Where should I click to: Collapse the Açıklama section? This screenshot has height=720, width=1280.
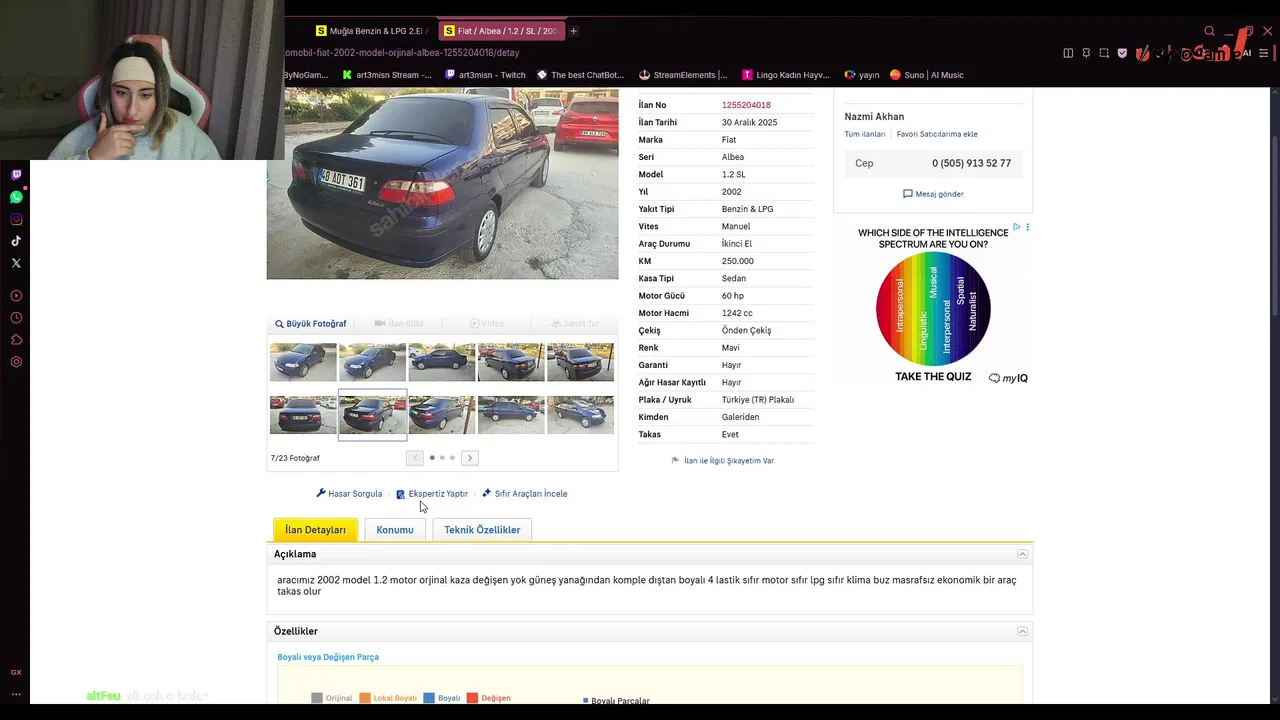1022,554
